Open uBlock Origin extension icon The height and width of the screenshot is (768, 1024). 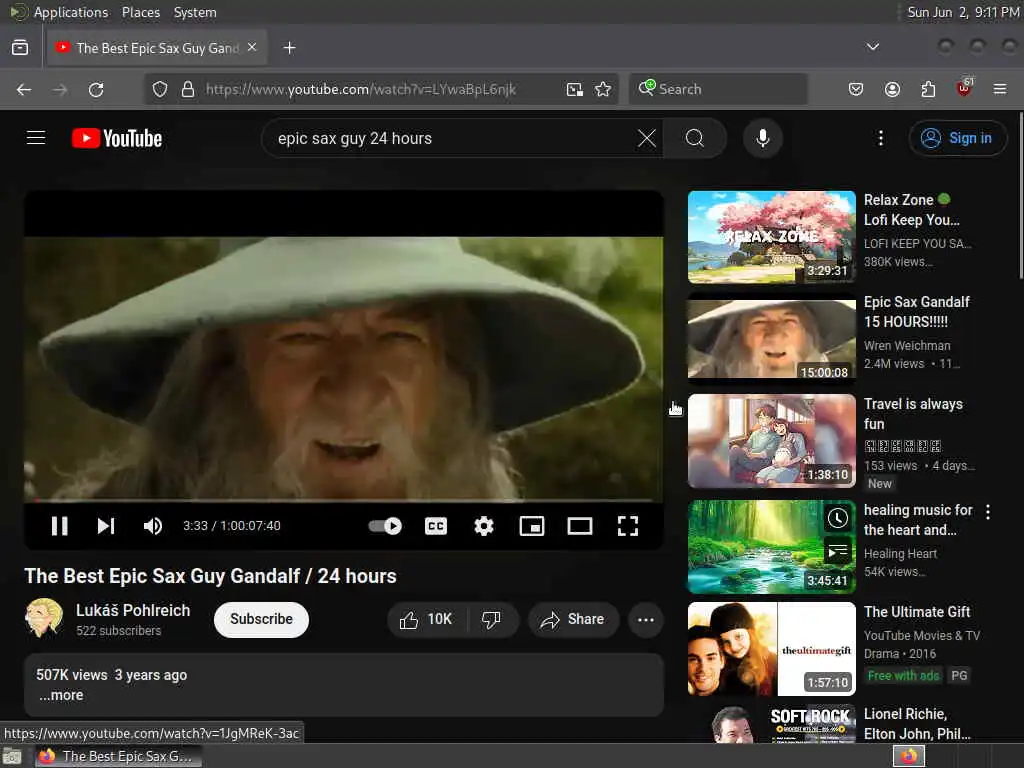click(964, 88)
